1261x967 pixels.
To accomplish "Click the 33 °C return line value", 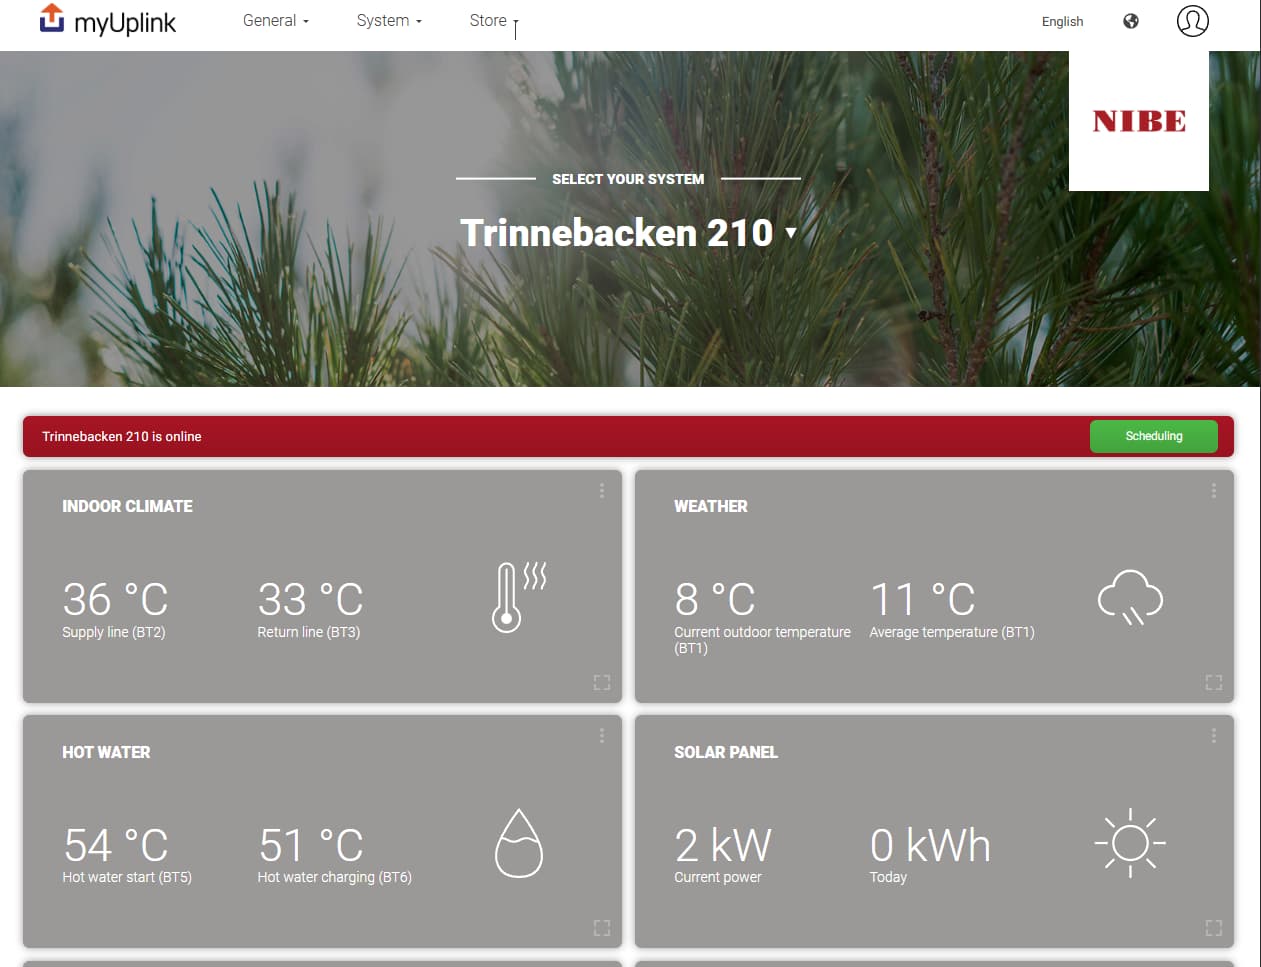I will click(x=310, y=599).
